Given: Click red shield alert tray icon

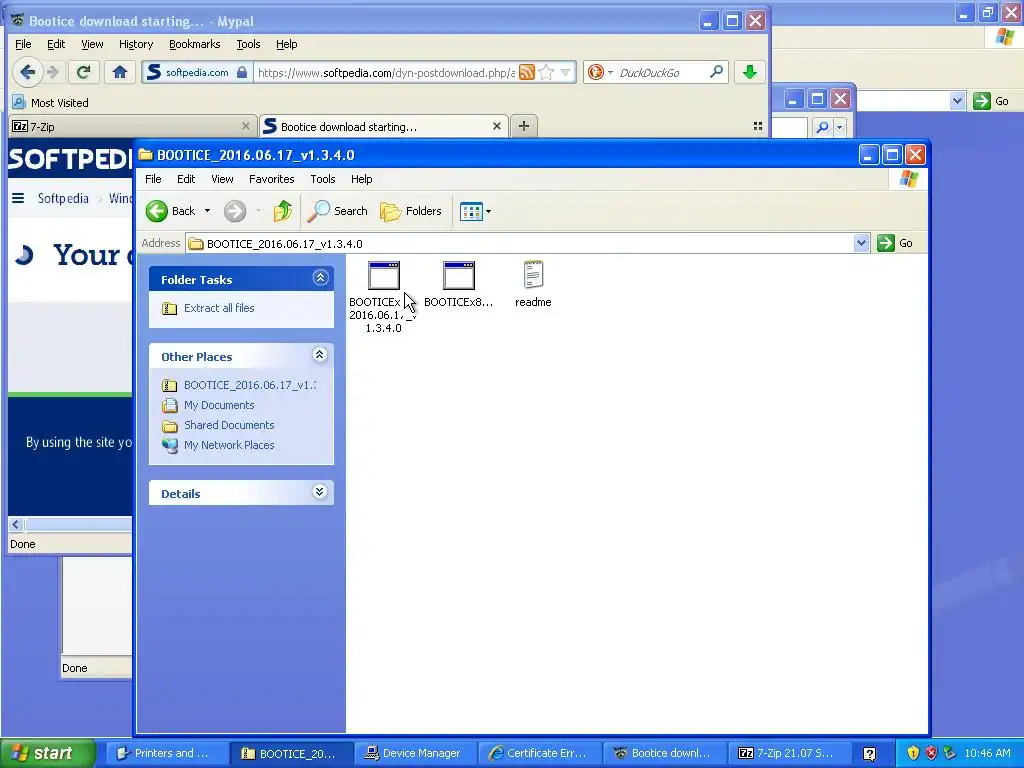Looking at the screenshot, I should click(x=931, y=753).
